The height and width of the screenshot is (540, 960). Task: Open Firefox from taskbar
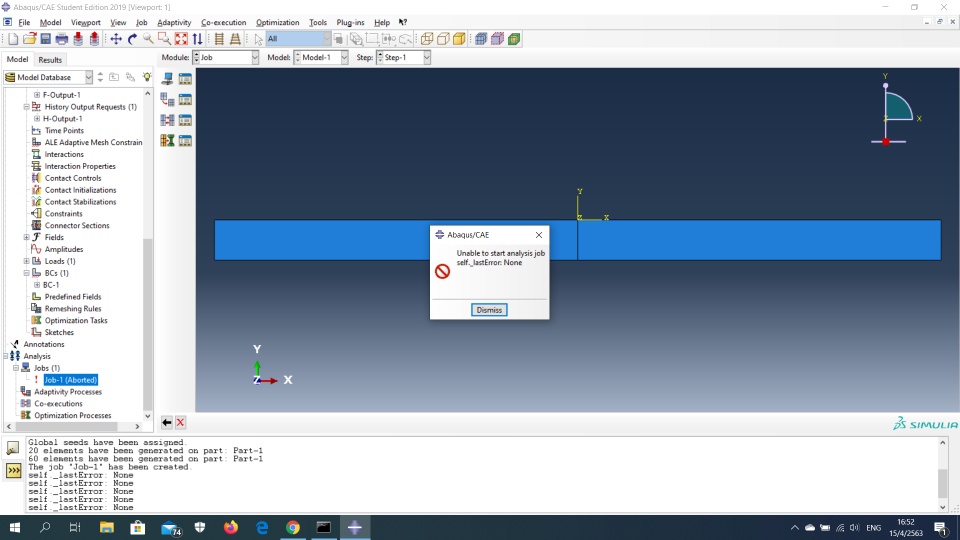pyautogui.click(x=231, y=527)
